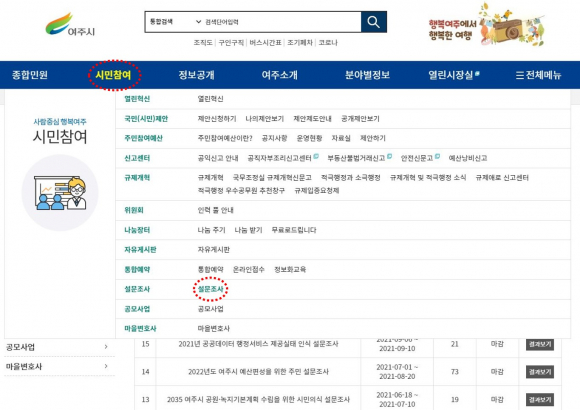This screenshot has height=410, width=580.
Task: Select 정보공개 in main navigation
Action: (196, 75)
